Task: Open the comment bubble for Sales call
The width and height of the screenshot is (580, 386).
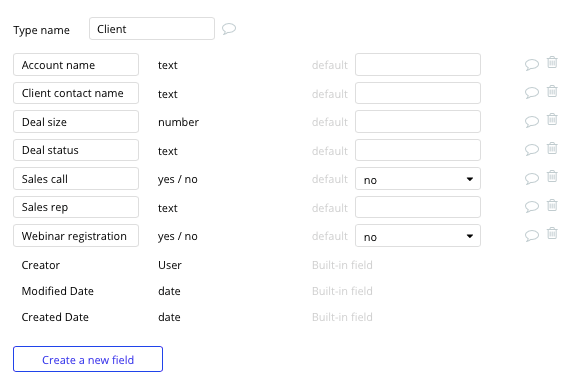Action: click(x=532, y=178)
